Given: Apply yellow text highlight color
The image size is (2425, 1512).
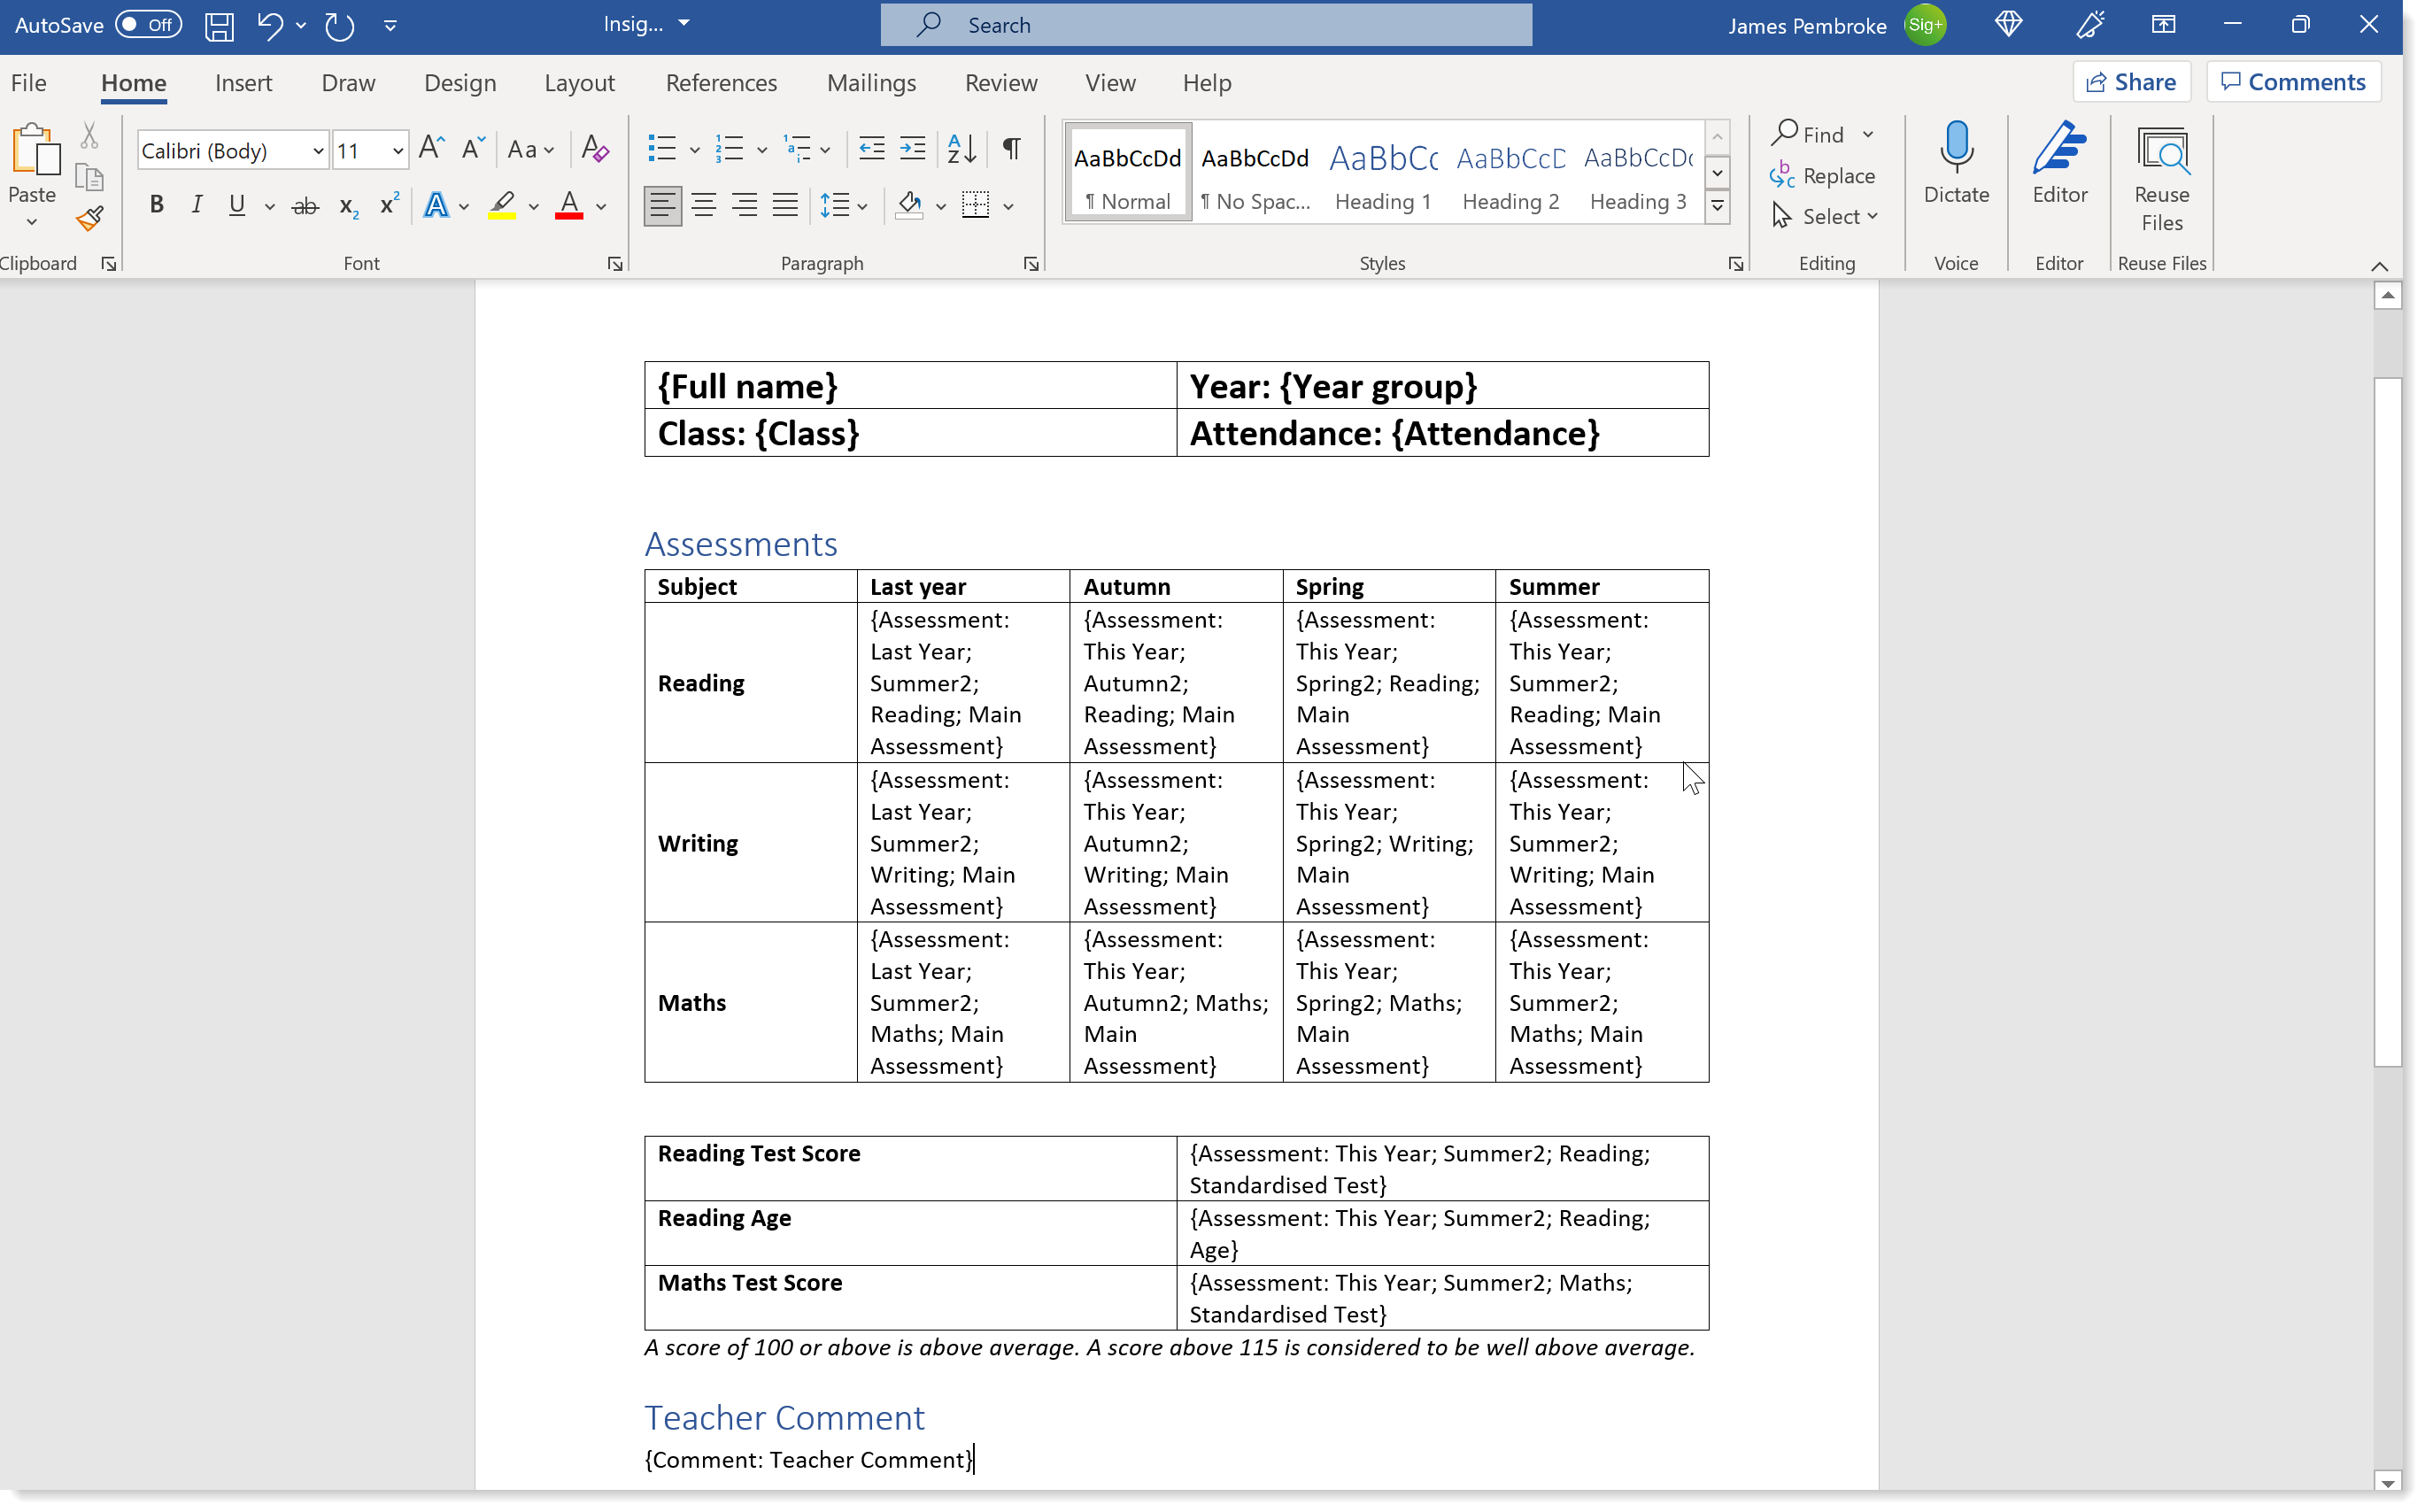Looking at the screenshot, I should (x=502, y=206).
